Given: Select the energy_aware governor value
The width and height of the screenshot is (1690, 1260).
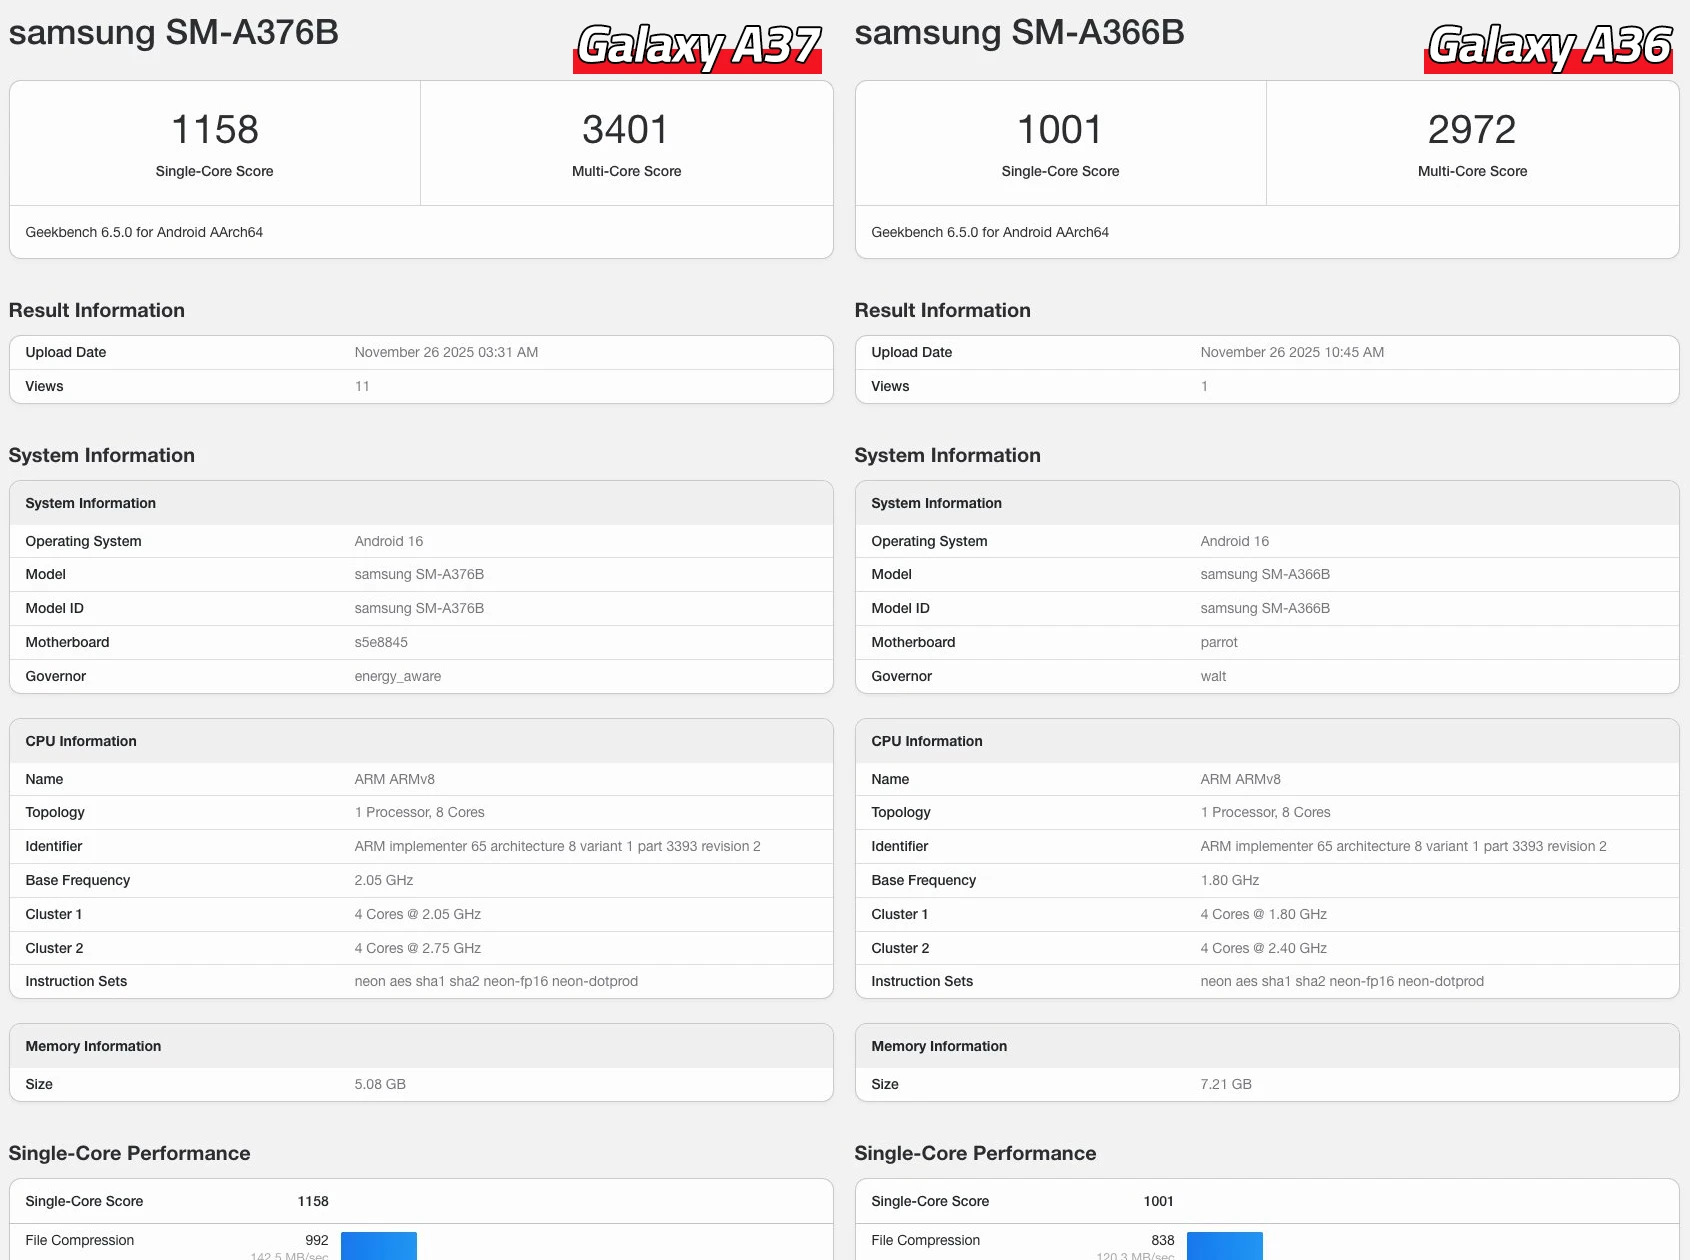Looking at the screenshot, I should coord(397,676).
